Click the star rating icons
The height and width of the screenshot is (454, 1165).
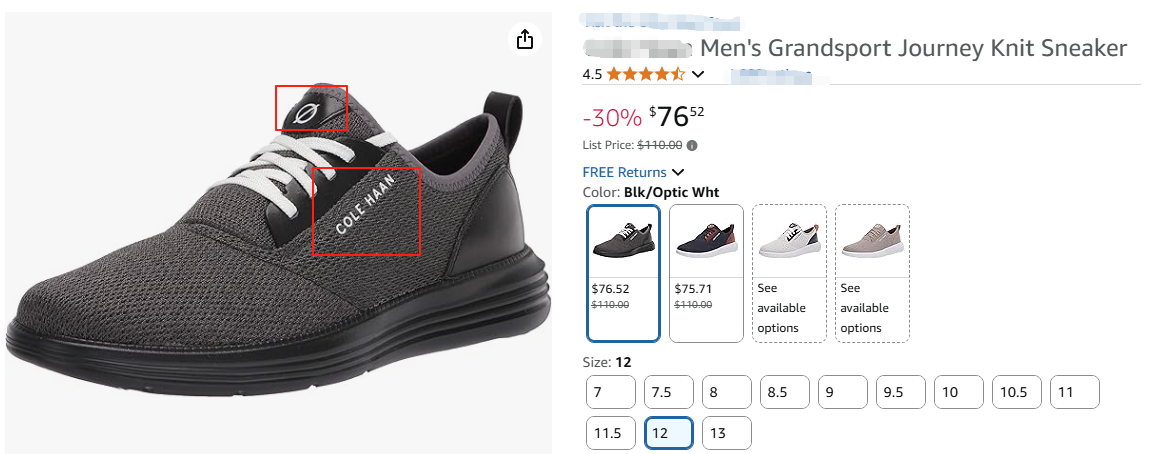pos(645,74)
